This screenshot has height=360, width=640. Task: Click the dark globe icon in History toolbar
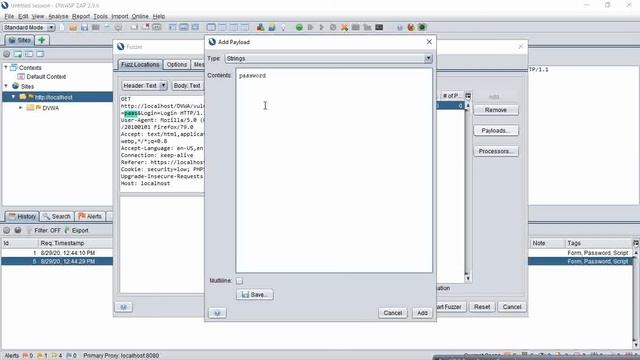(18, 230)
